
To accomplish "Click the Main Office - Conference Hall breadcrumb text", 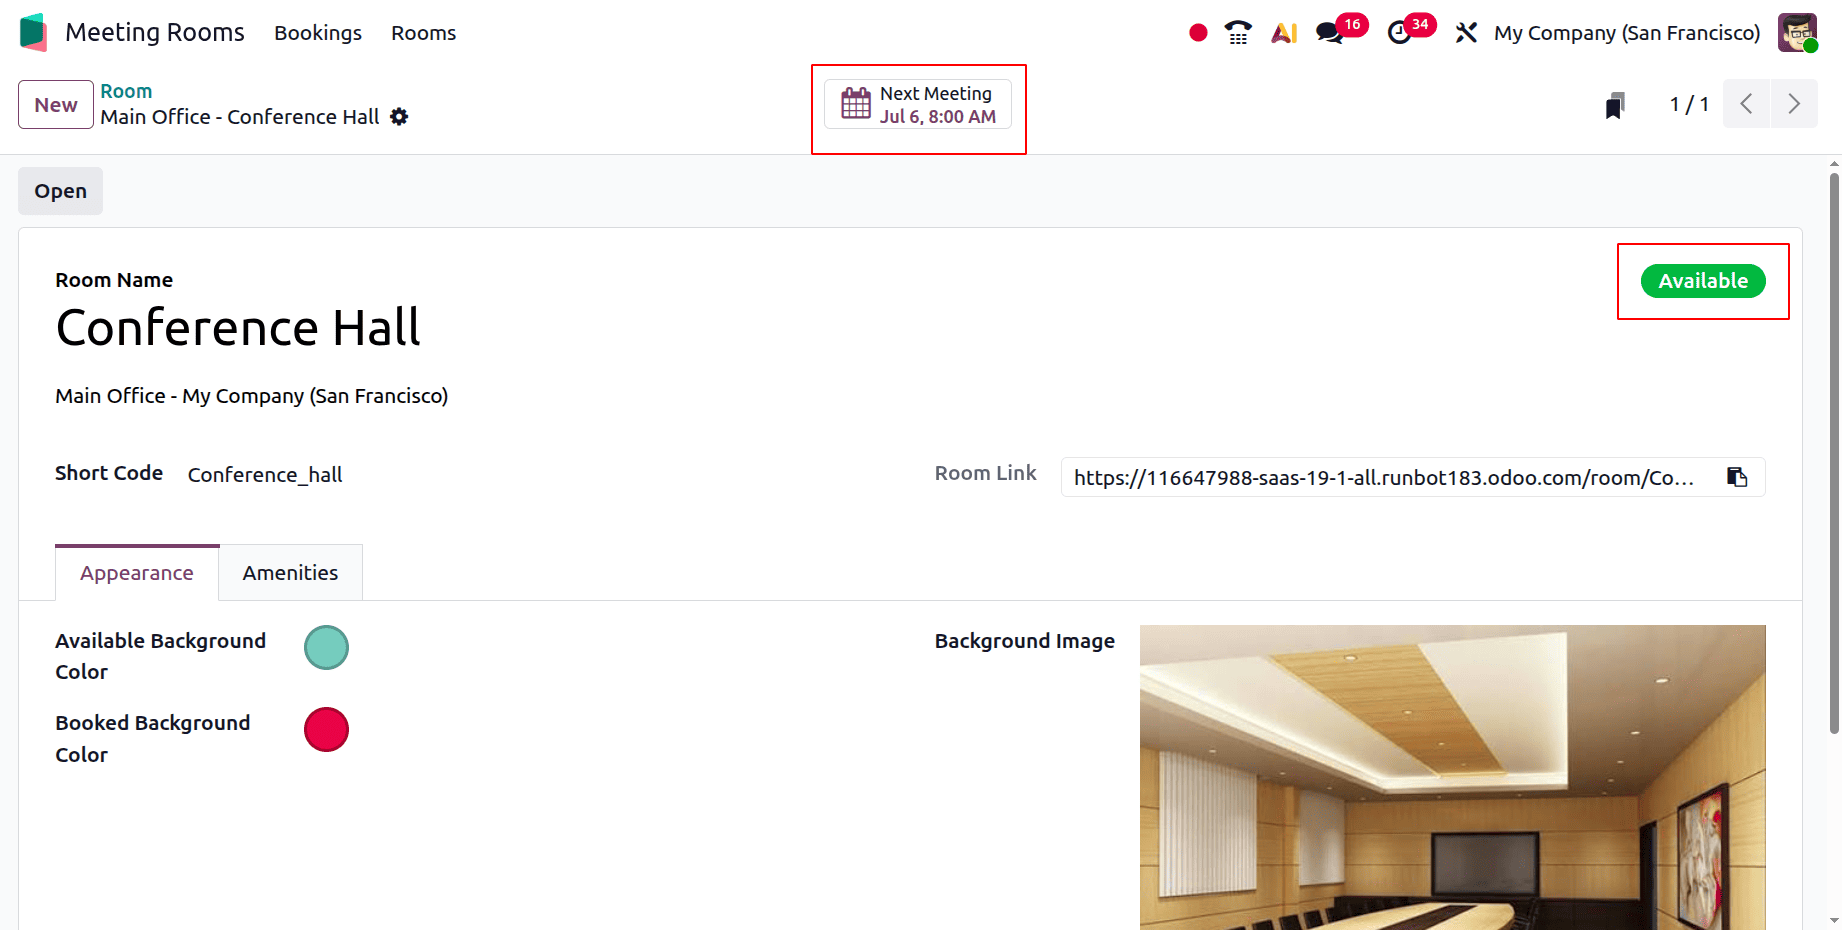I will (240, 117).
